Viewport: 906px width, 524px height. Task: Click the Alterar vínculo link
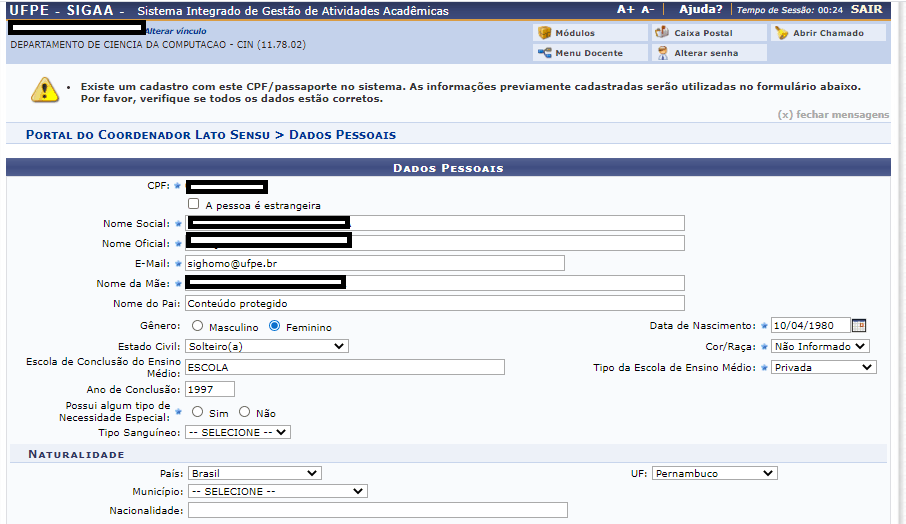click(x=176, y=31)
